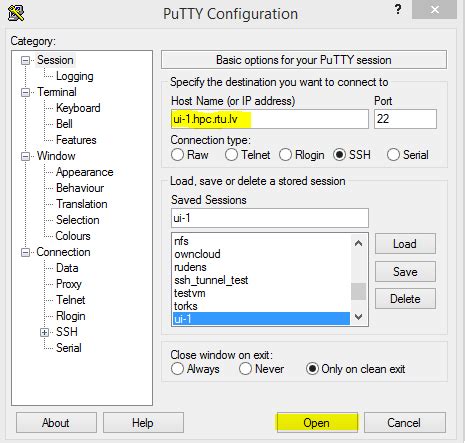Click the sessions list scroll up arrow
This screenshot has width=465, height=443.
(358, 243)
